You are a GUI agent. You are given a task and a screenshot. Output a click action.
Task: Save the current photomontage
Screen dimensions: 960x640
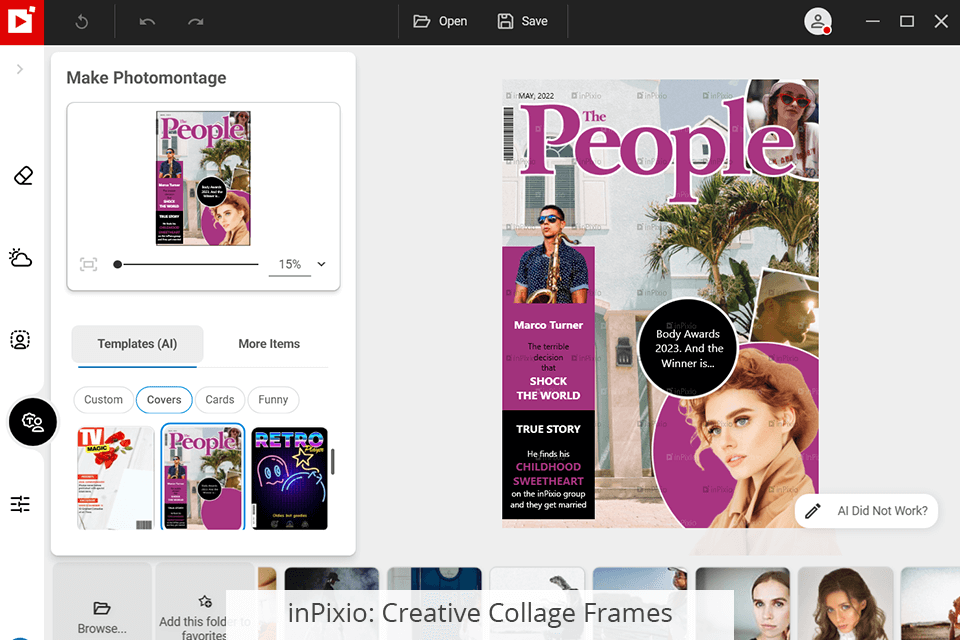pyautogui.click(x=522, y=21)
